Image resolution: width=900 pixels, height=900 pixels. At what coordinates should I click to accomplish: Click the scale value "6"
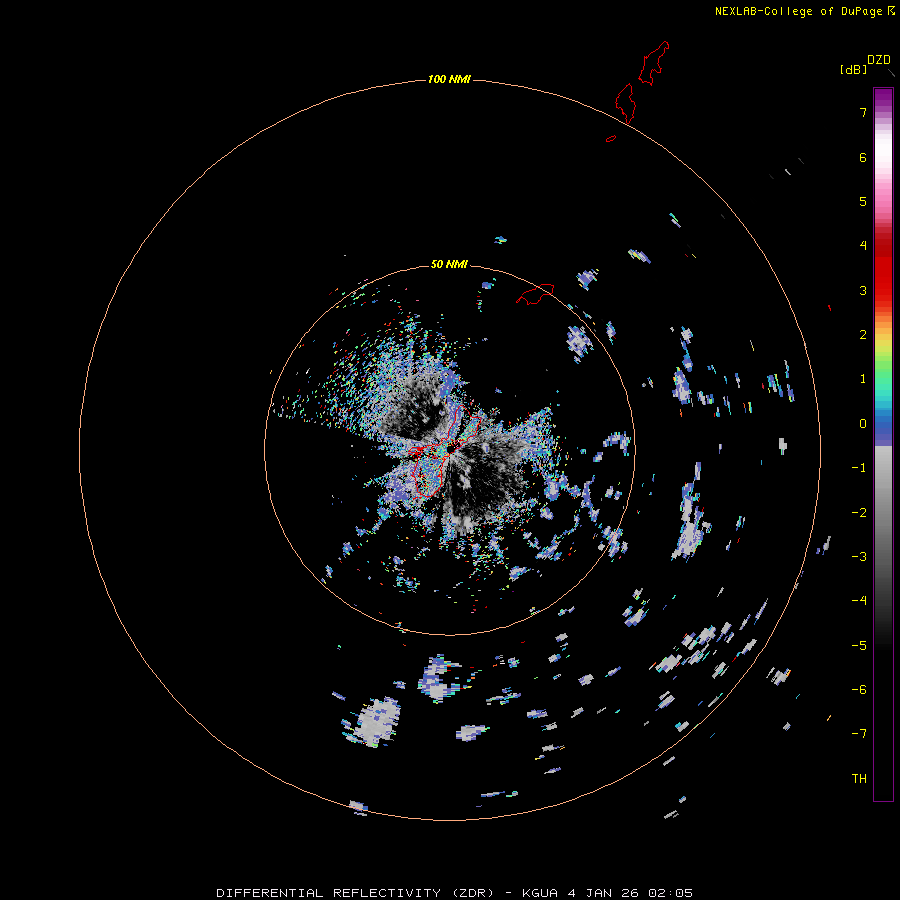click(x=863, y=157)
